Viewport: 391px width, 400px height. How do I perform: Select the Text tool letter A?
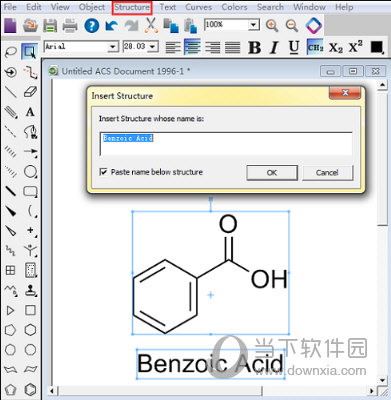tap(30, 112)
